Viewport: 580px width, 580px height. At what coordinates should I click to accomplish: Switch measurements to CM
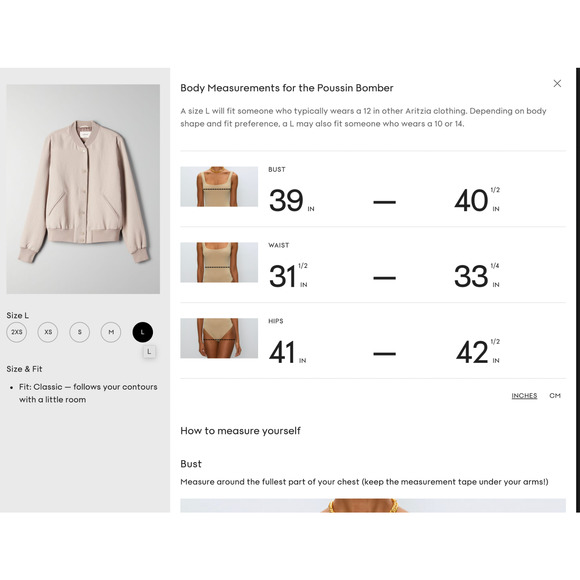click(555, 396)
